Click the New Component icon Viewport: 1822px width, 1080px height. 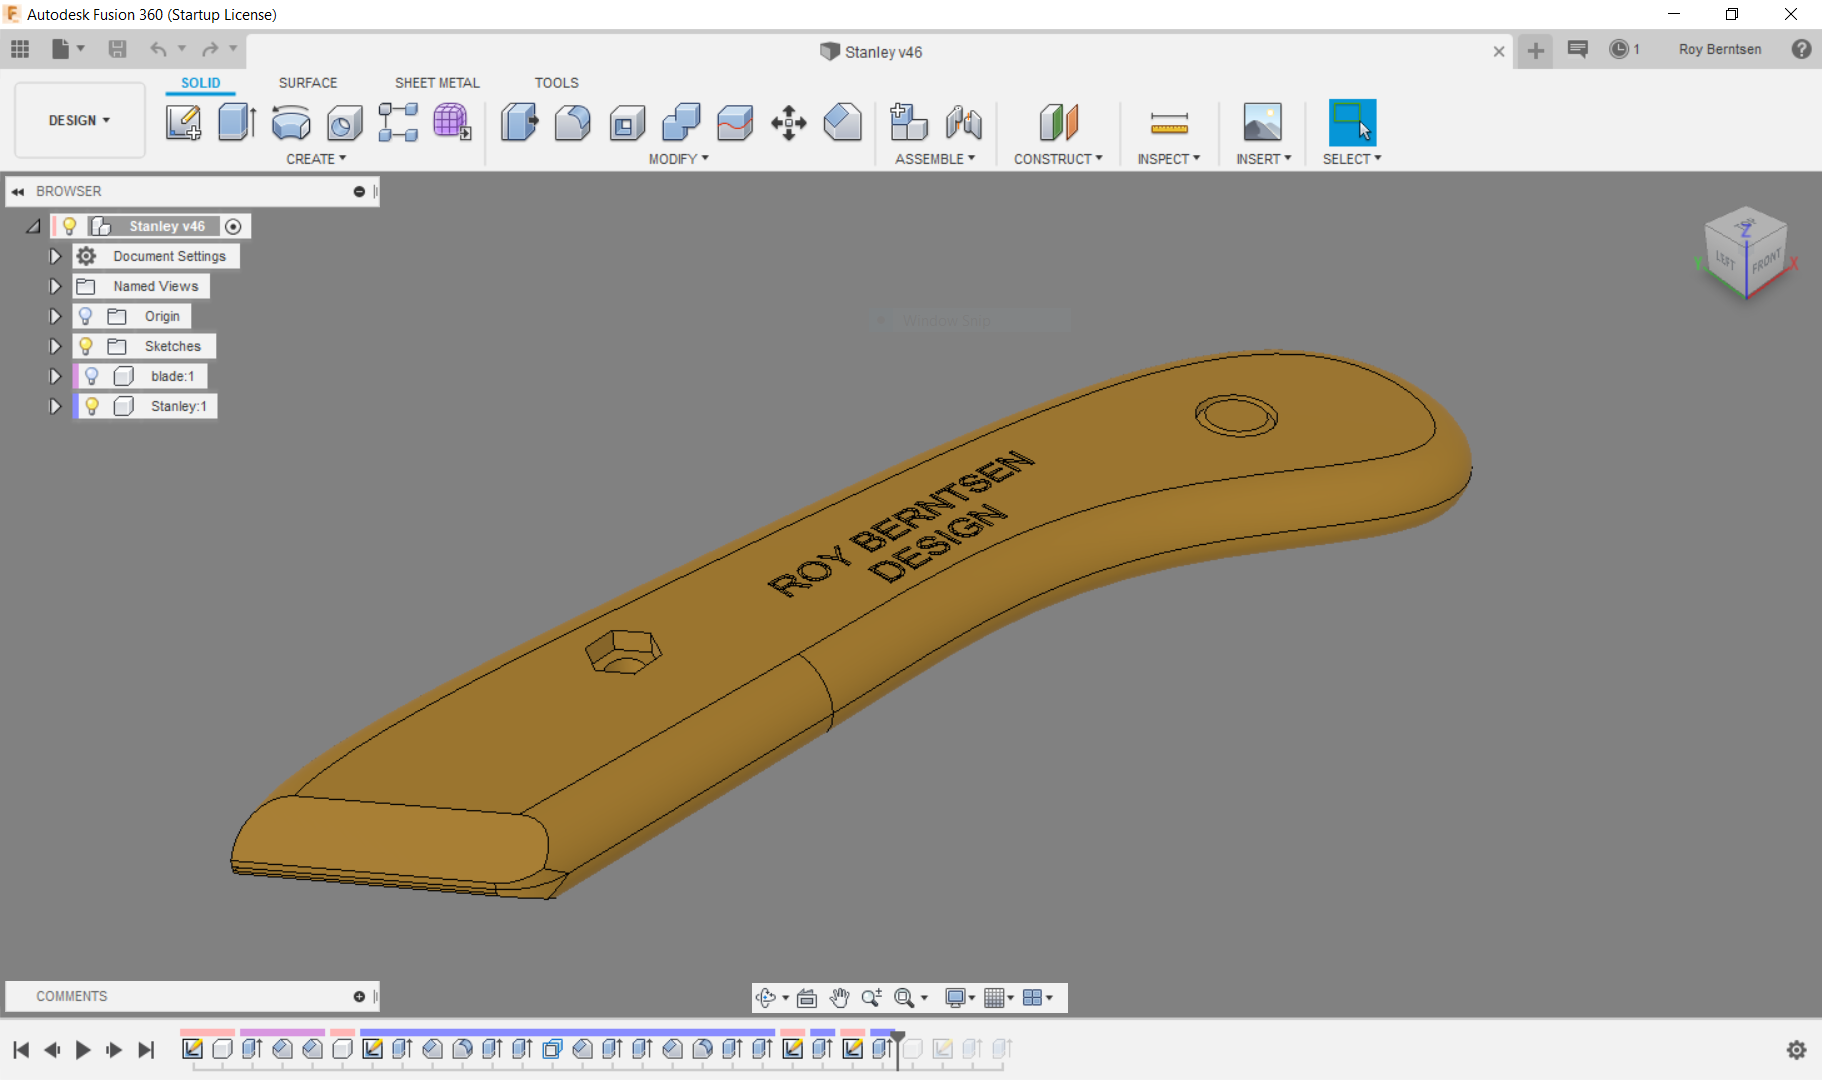pos(909,122)
